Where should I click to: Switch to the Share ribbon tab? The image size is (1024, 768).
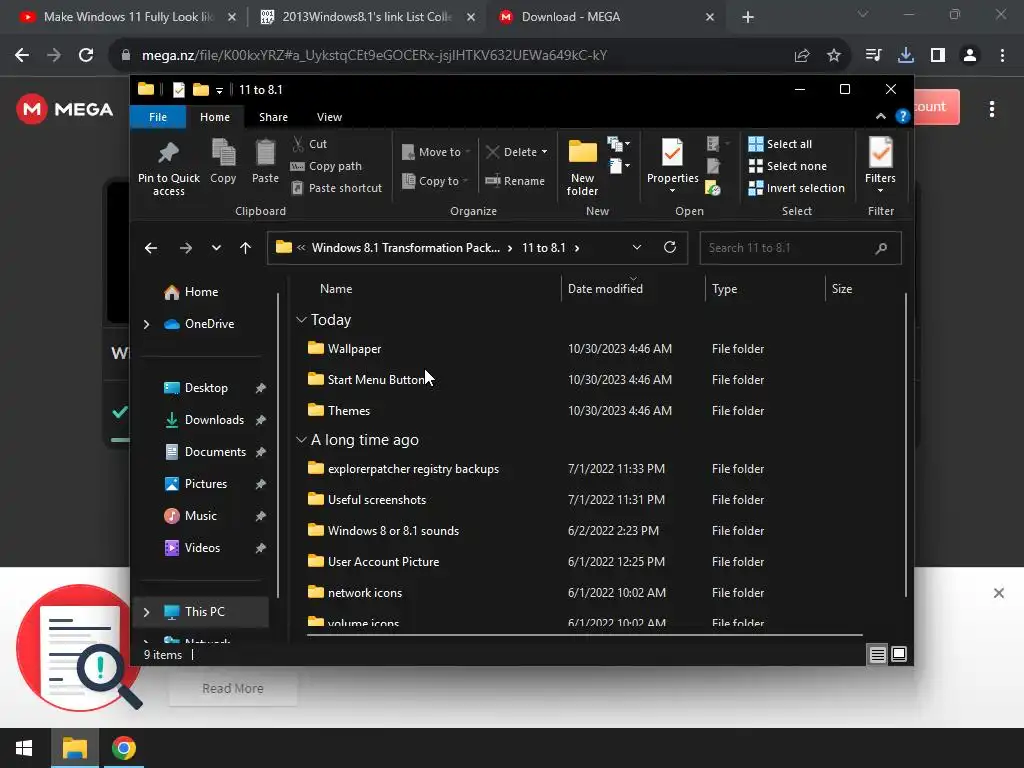[273, 117]
